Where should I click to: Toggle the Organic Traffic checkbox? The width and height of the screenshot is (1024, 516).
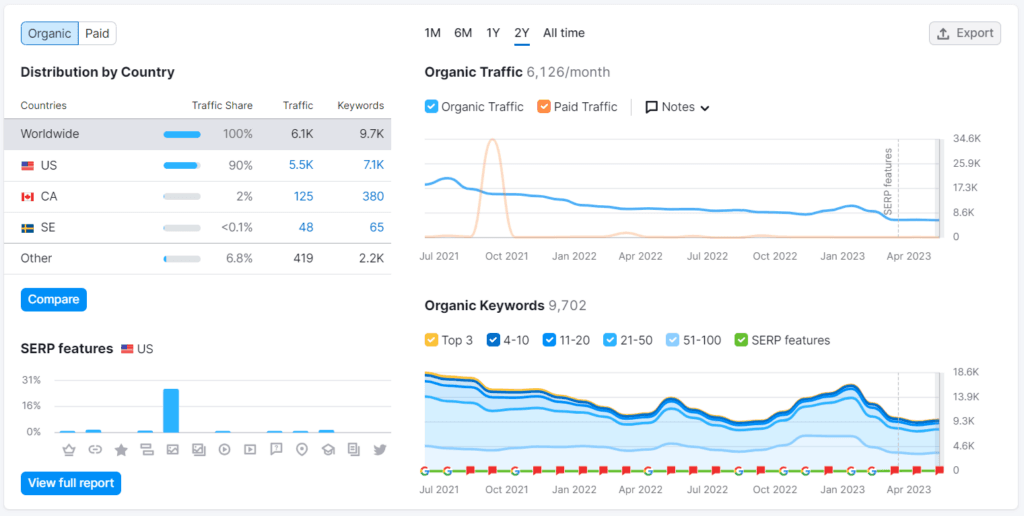(x=431, y=106)
